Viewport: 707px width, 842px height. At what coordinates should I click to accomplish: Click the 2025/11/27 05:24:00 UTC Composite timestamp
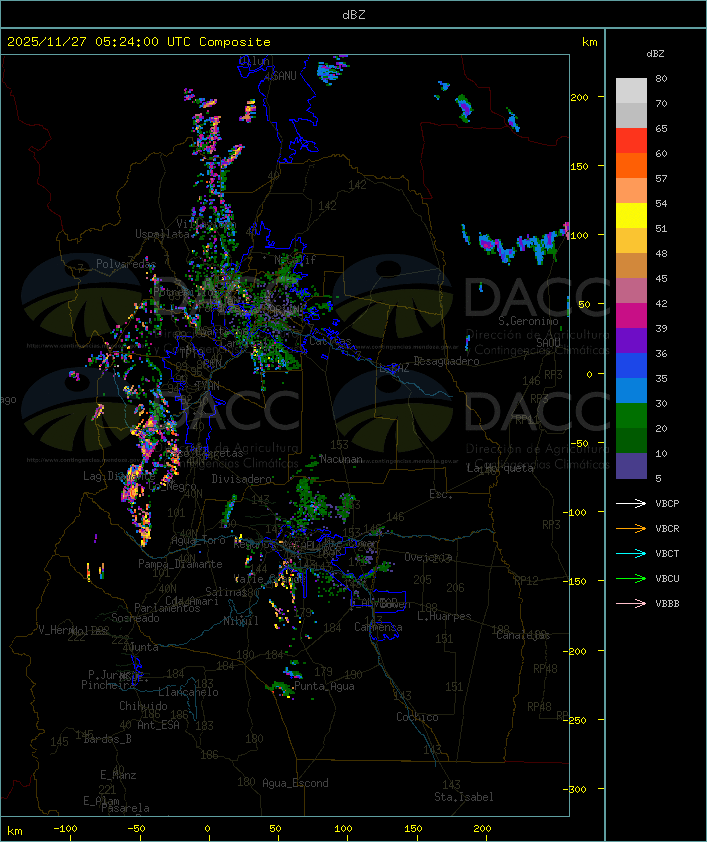click(139, 42)
